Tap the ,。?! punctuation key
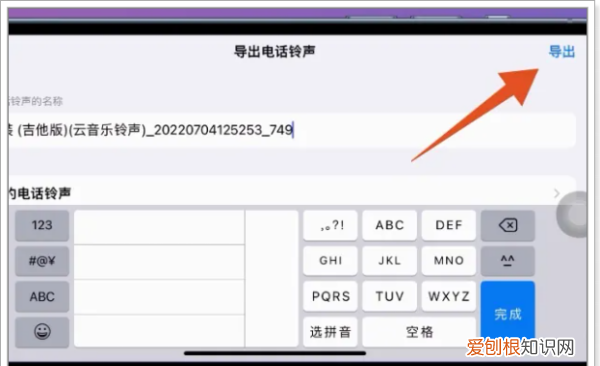Viewport: 600px width, 366px height. point(330,225)
